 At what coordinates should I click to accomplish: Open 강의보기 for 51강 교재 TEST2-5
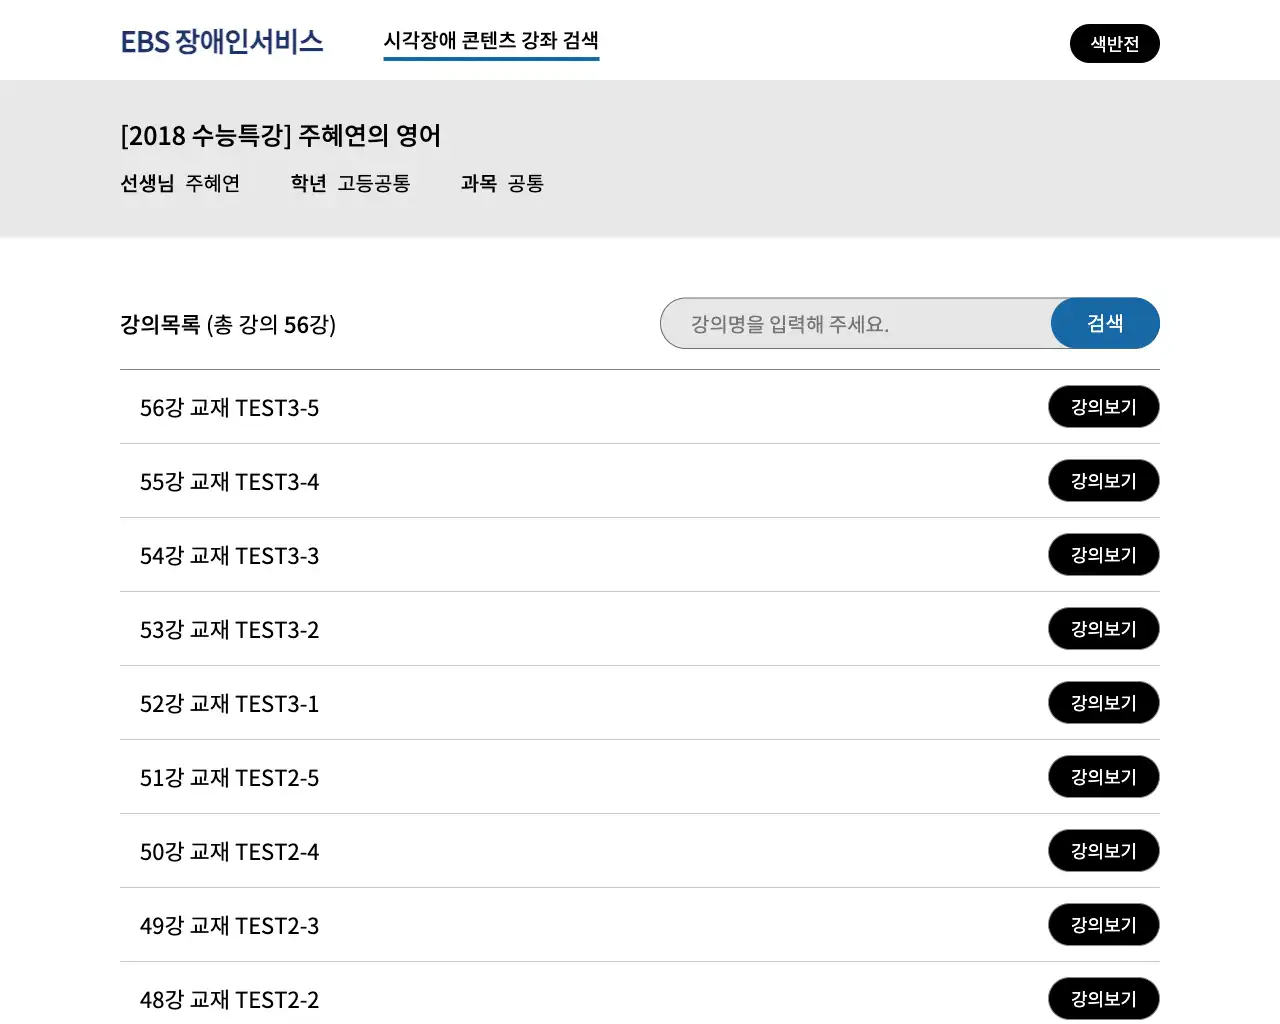[x=1103, y=777]
